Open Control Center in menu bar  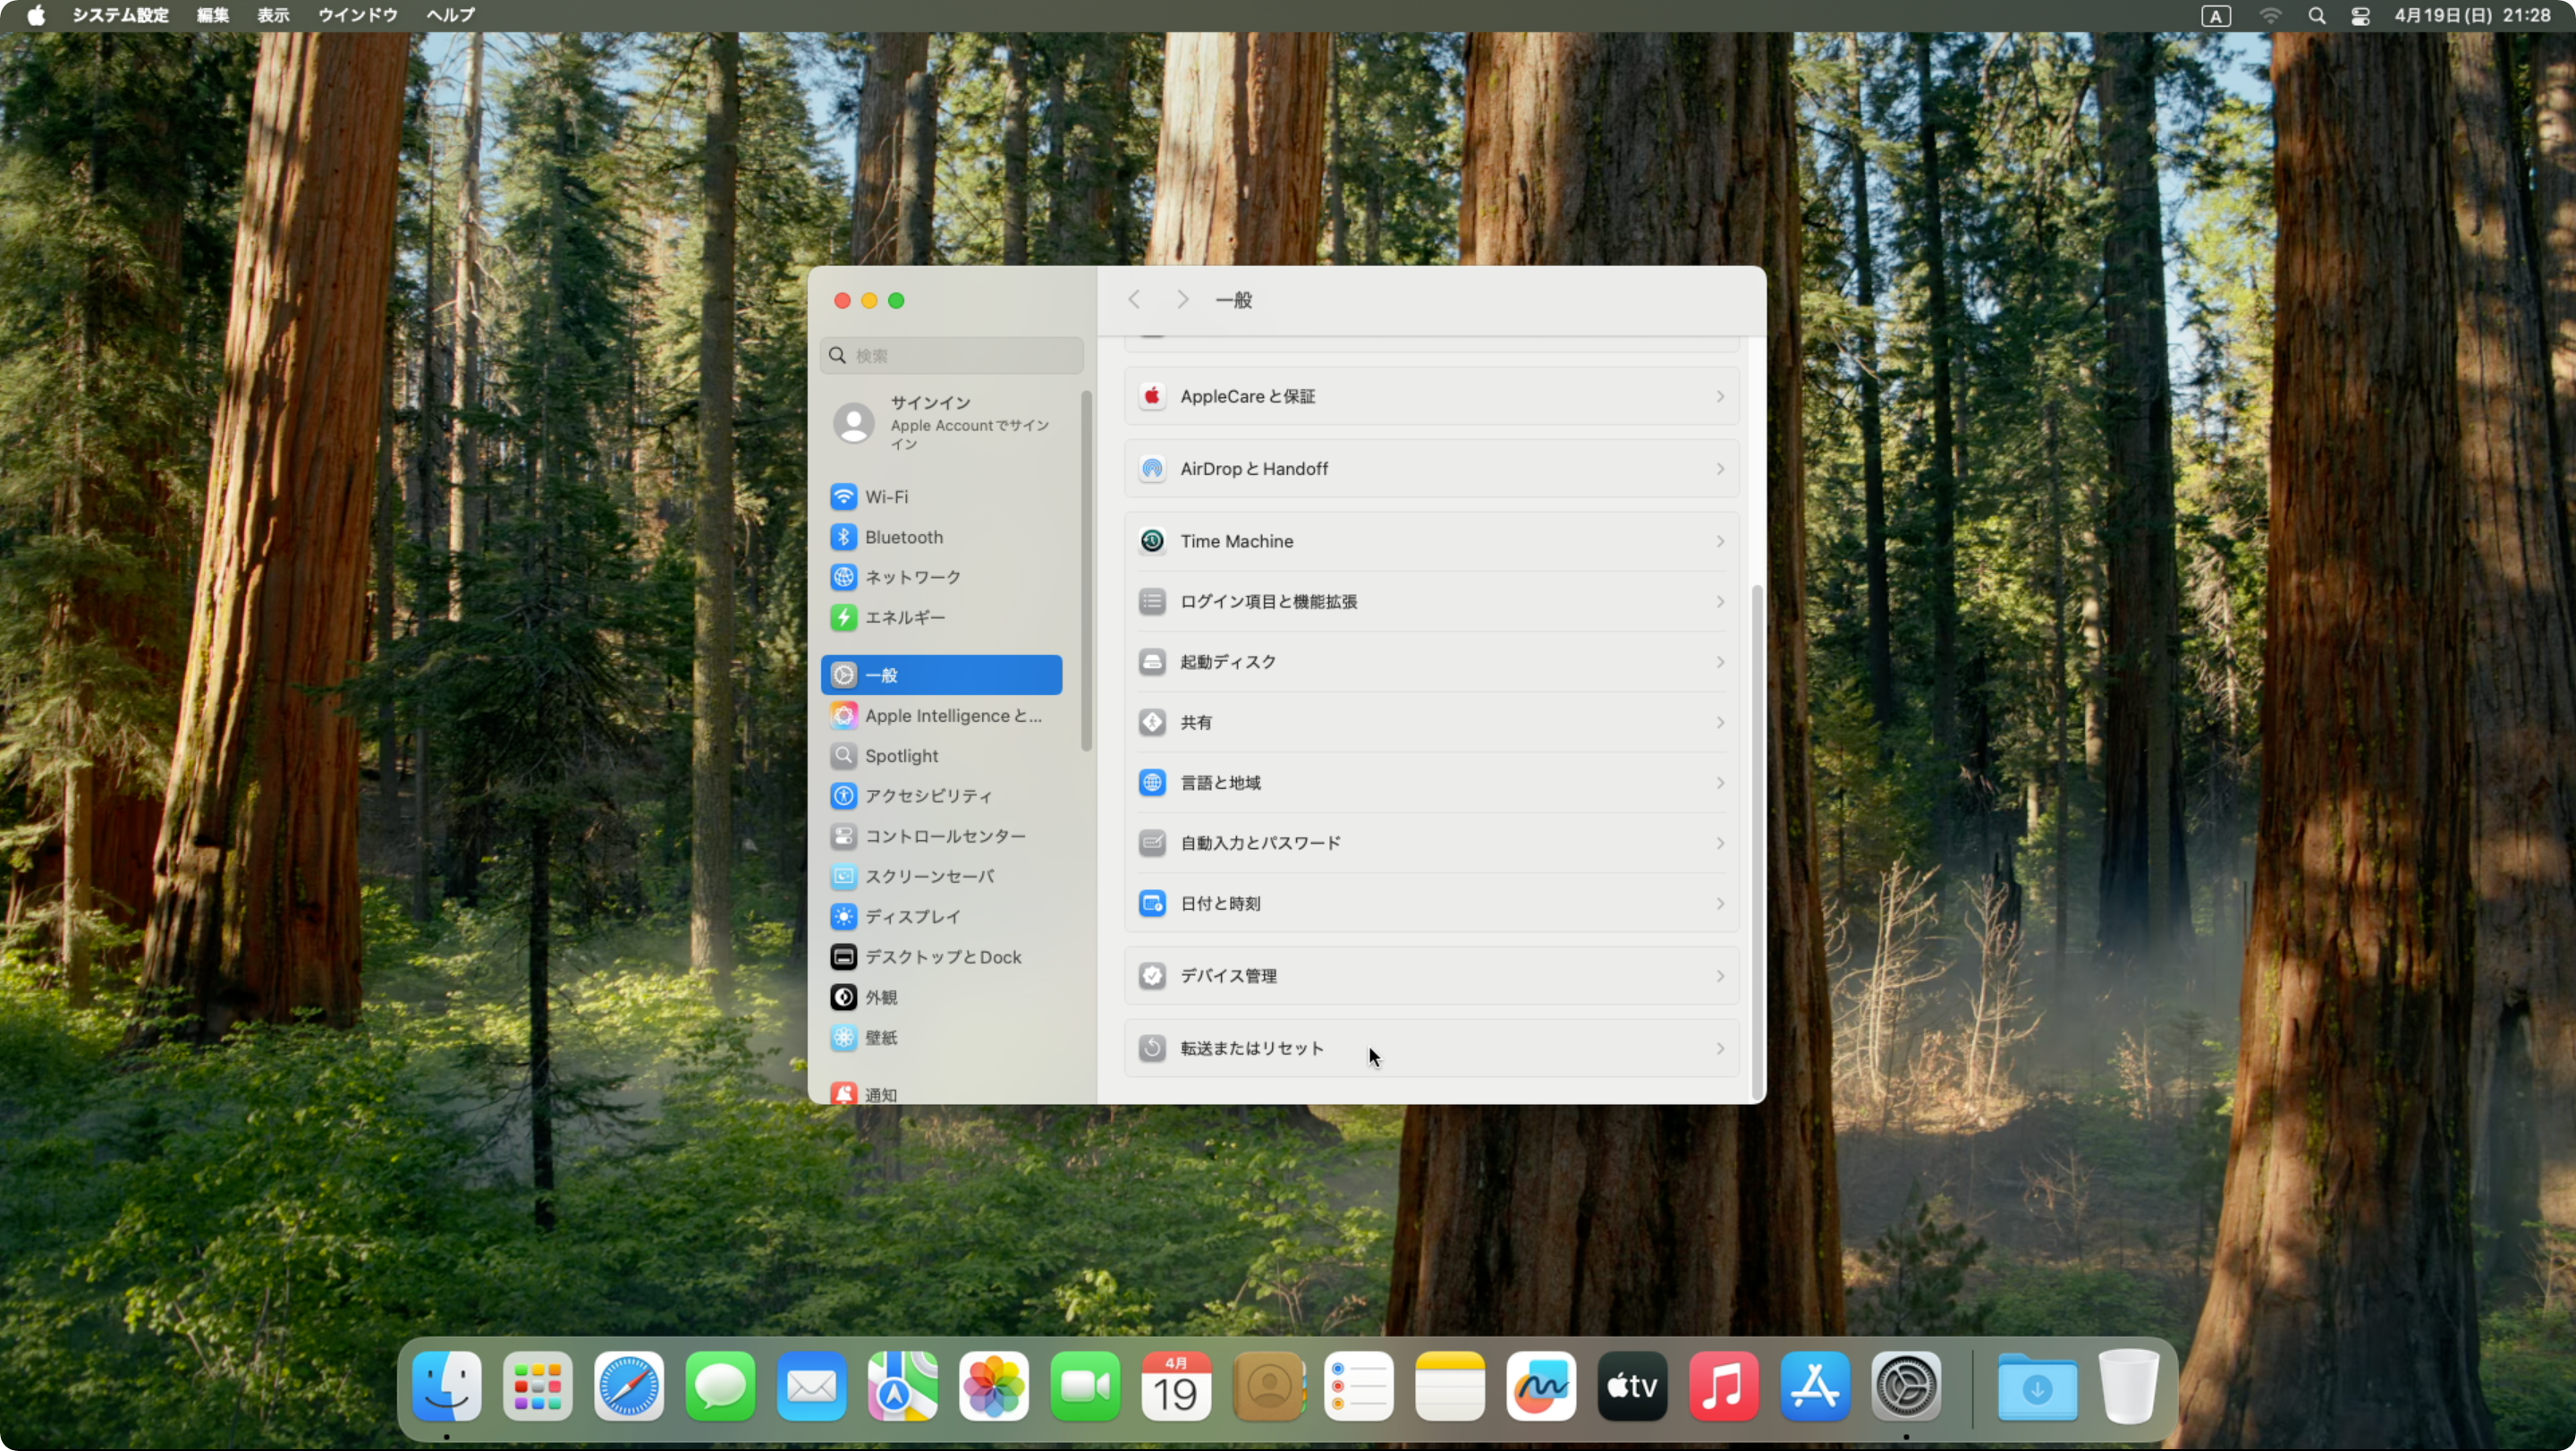(x=2360, y=15)
